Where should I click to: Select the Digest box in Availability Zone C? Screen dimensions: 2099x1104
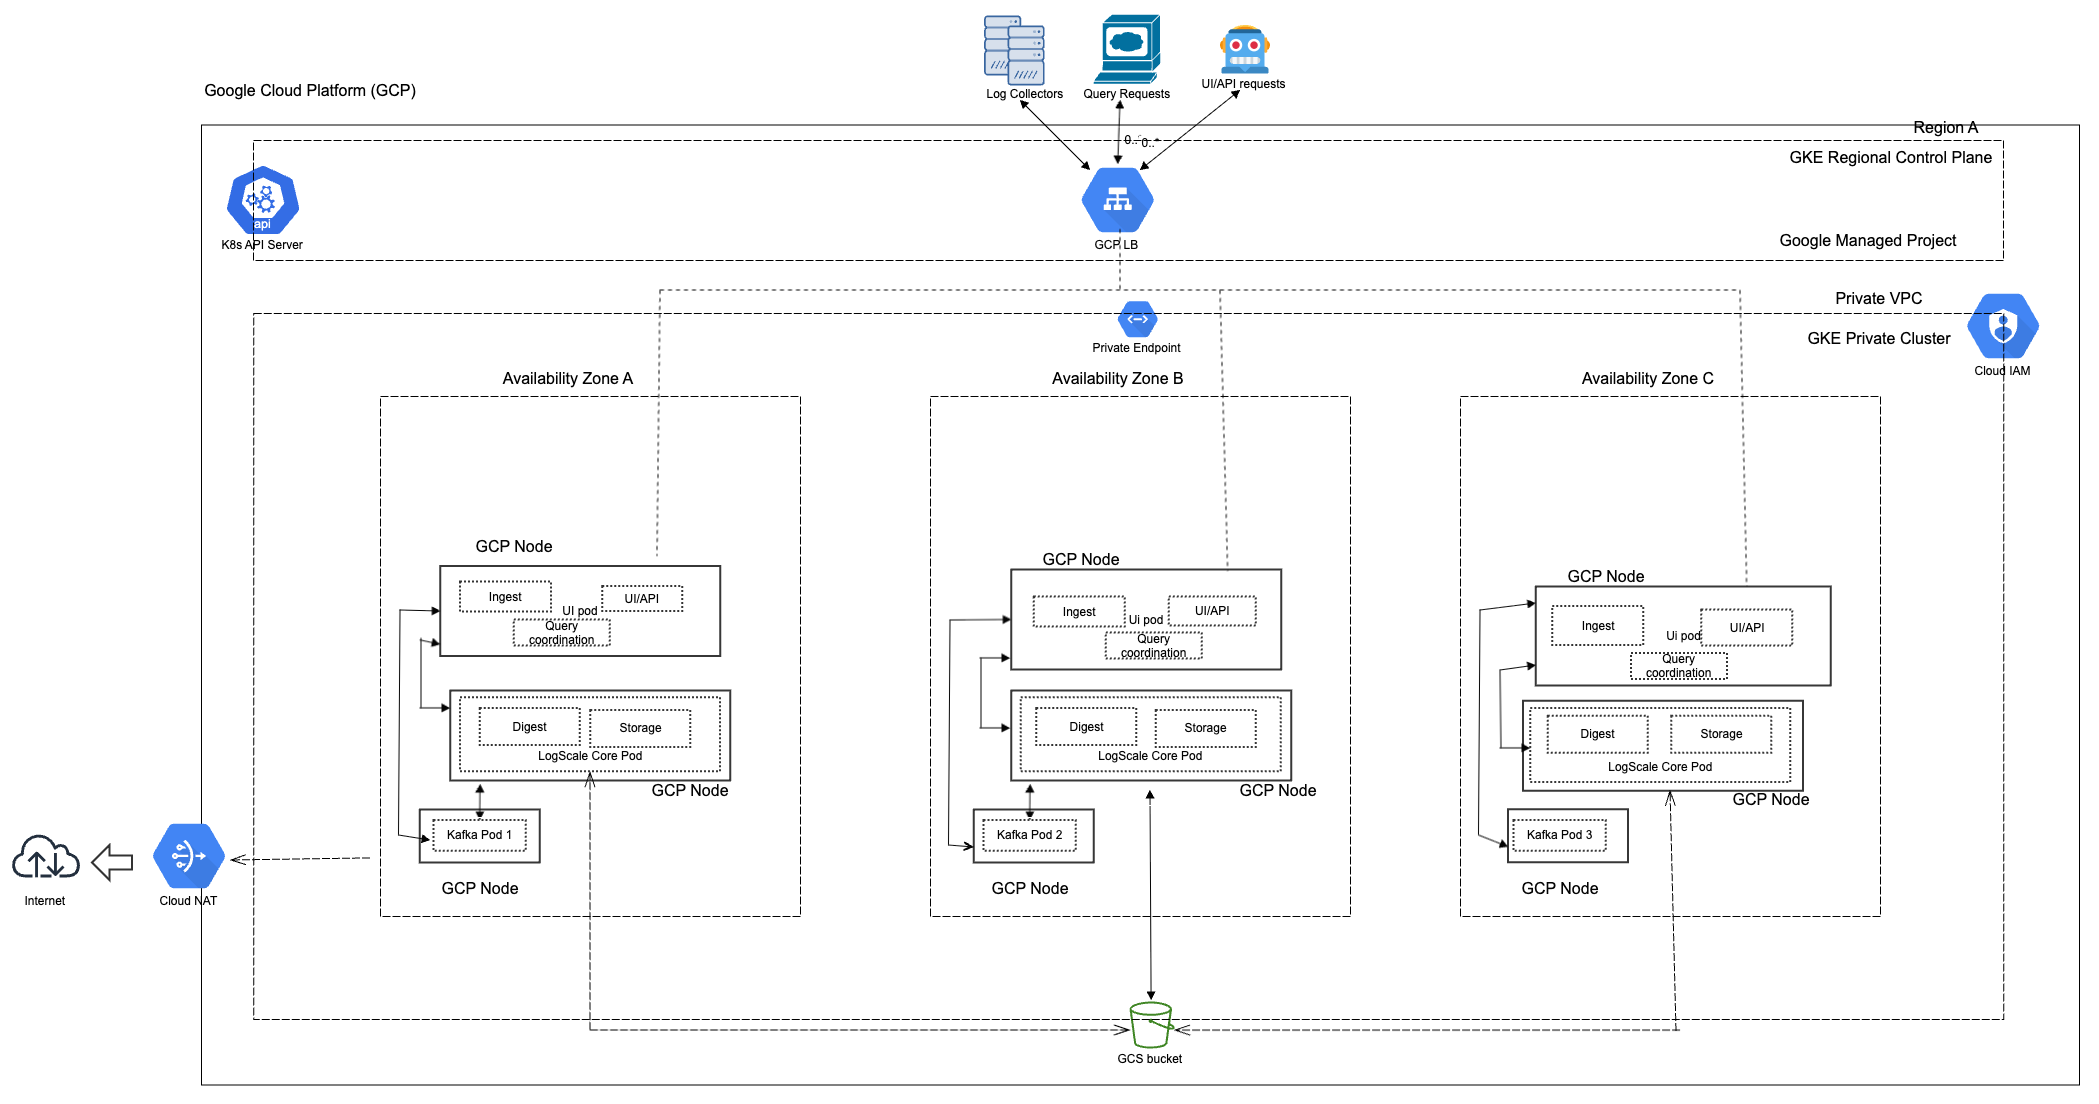click(1597, 733)
